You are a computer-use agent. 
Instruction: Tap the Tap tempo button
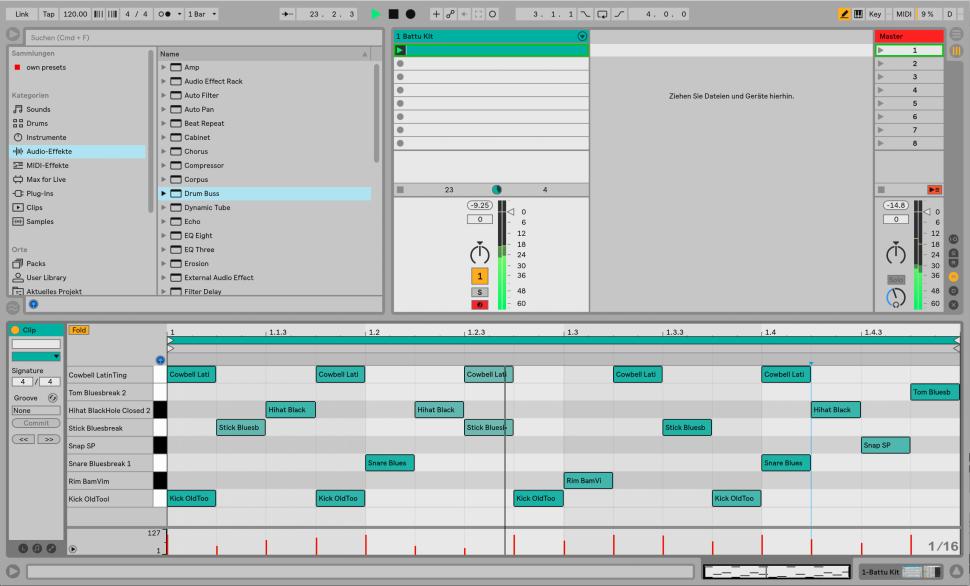click(47, 11)
